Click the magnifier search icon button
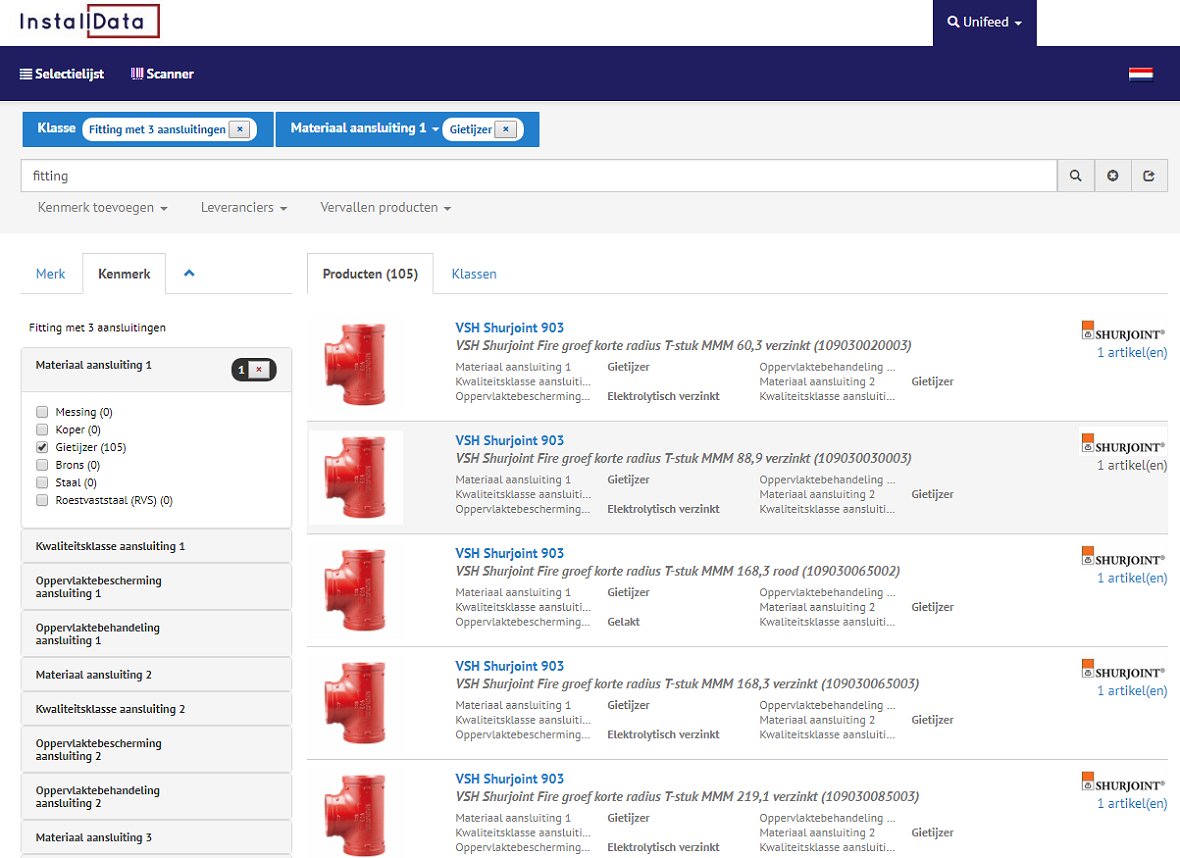Screen dimensions: 1180x858 [x=1076, y=176]
